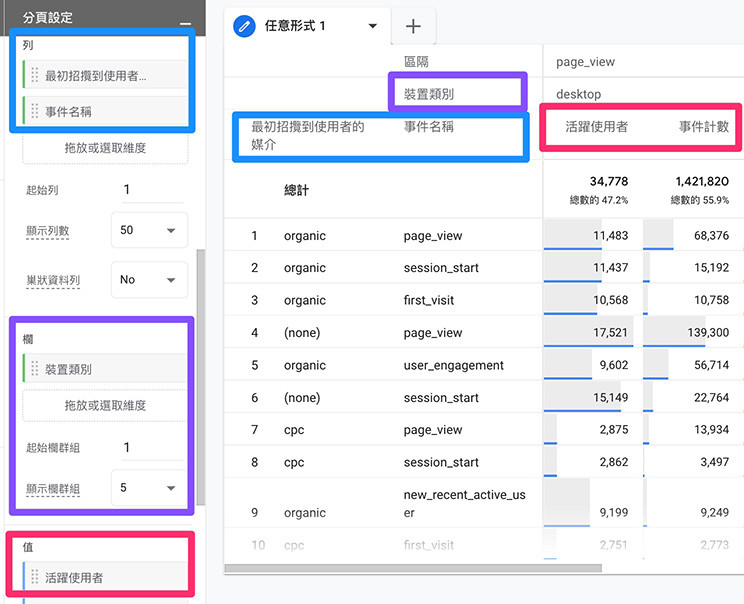Click first_visit in row 3

click(x=428, y=300)
